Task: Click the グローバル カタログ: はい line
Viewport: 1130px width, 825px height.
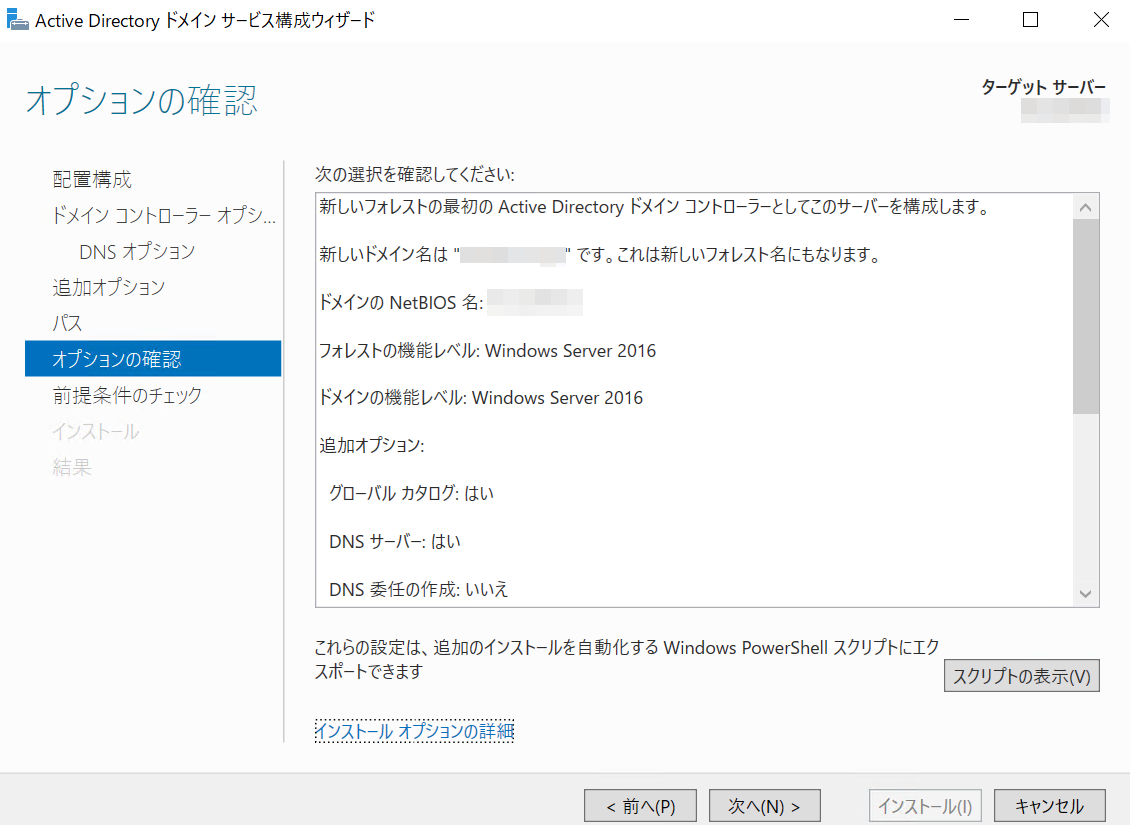Action: 411,494
